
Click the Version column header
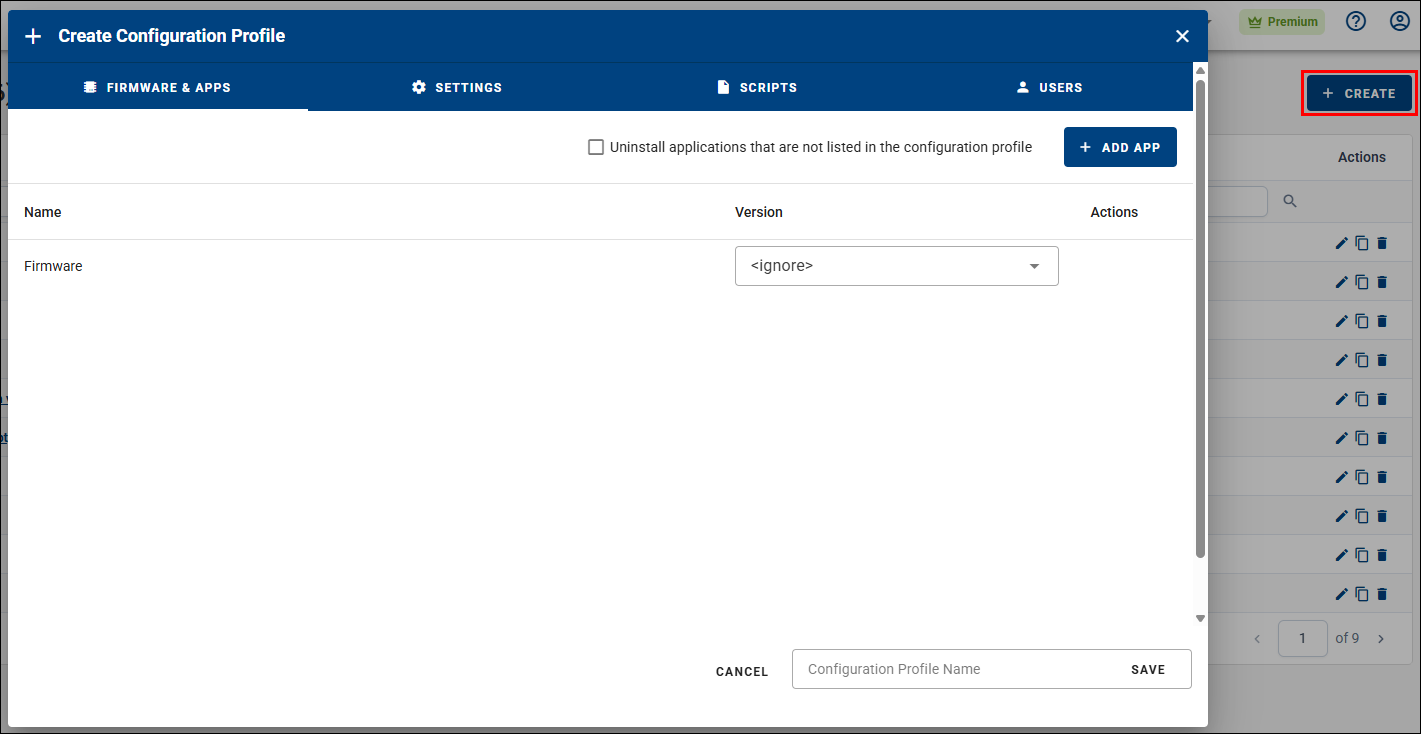[759, 212]
